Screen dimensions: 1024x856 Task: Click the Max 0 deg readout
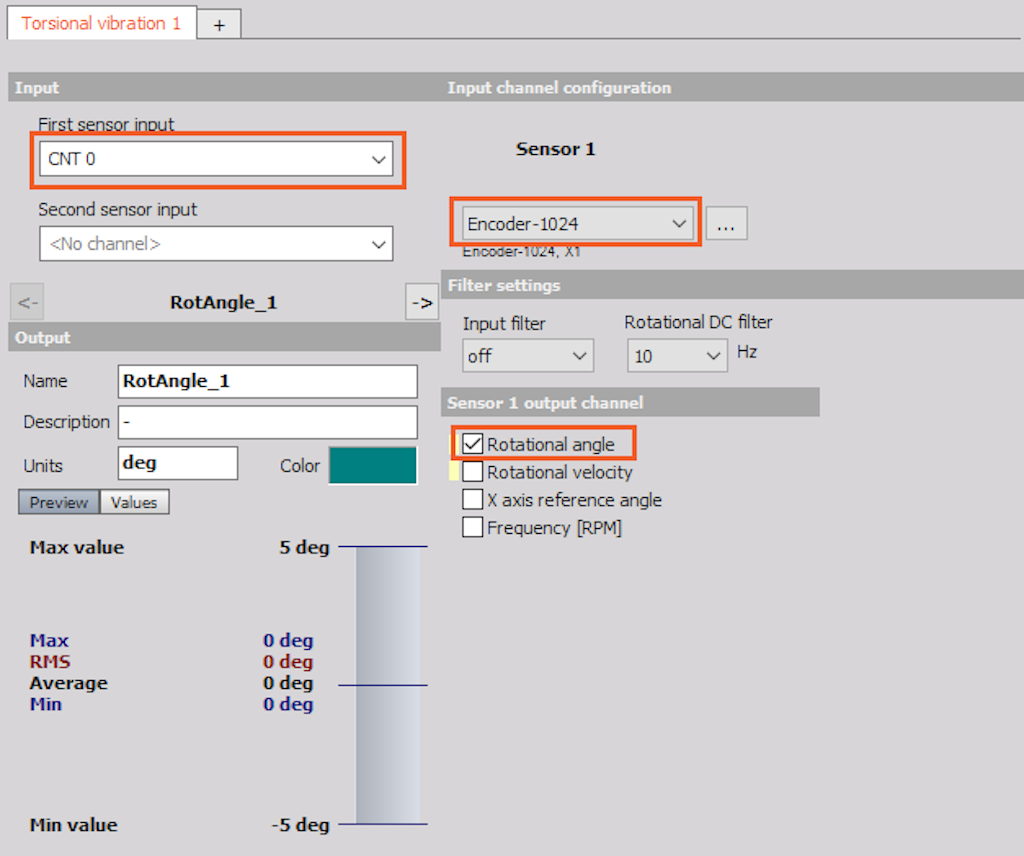point(171,641)
